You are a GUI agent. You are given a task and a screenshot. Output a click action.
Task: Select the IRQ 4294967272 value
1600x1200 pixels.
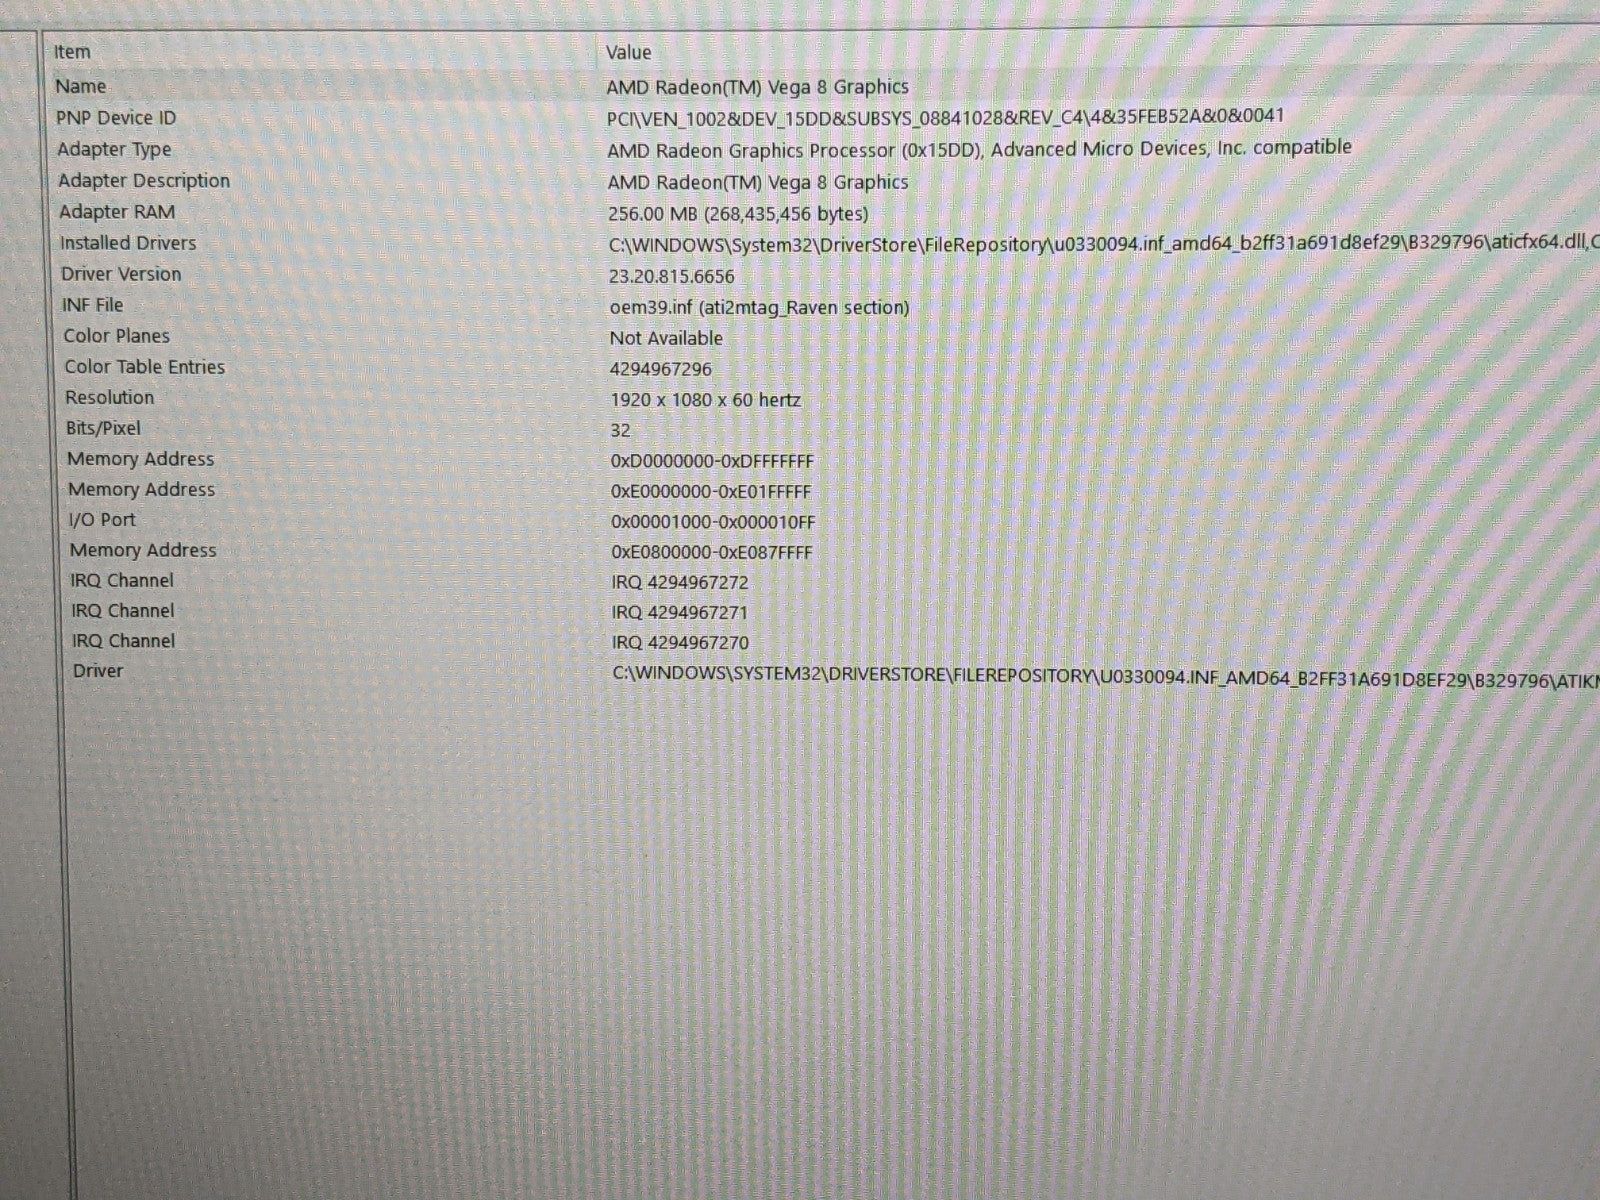pyautogui.click(x=680, y=582)
